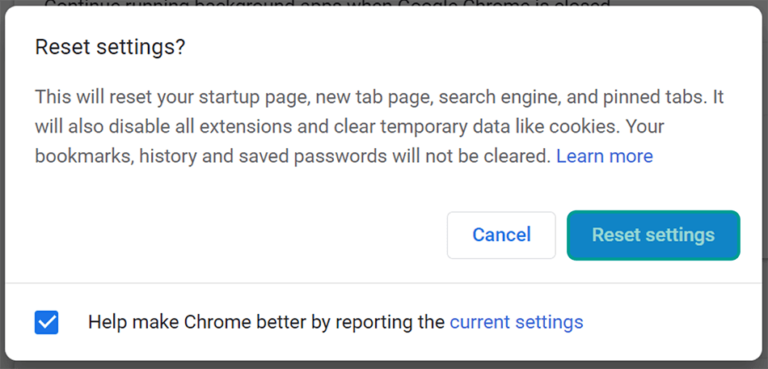The image size is (768, 369).
Task: Disable reporting current settings to Chrome
Action: coord(47,322)
